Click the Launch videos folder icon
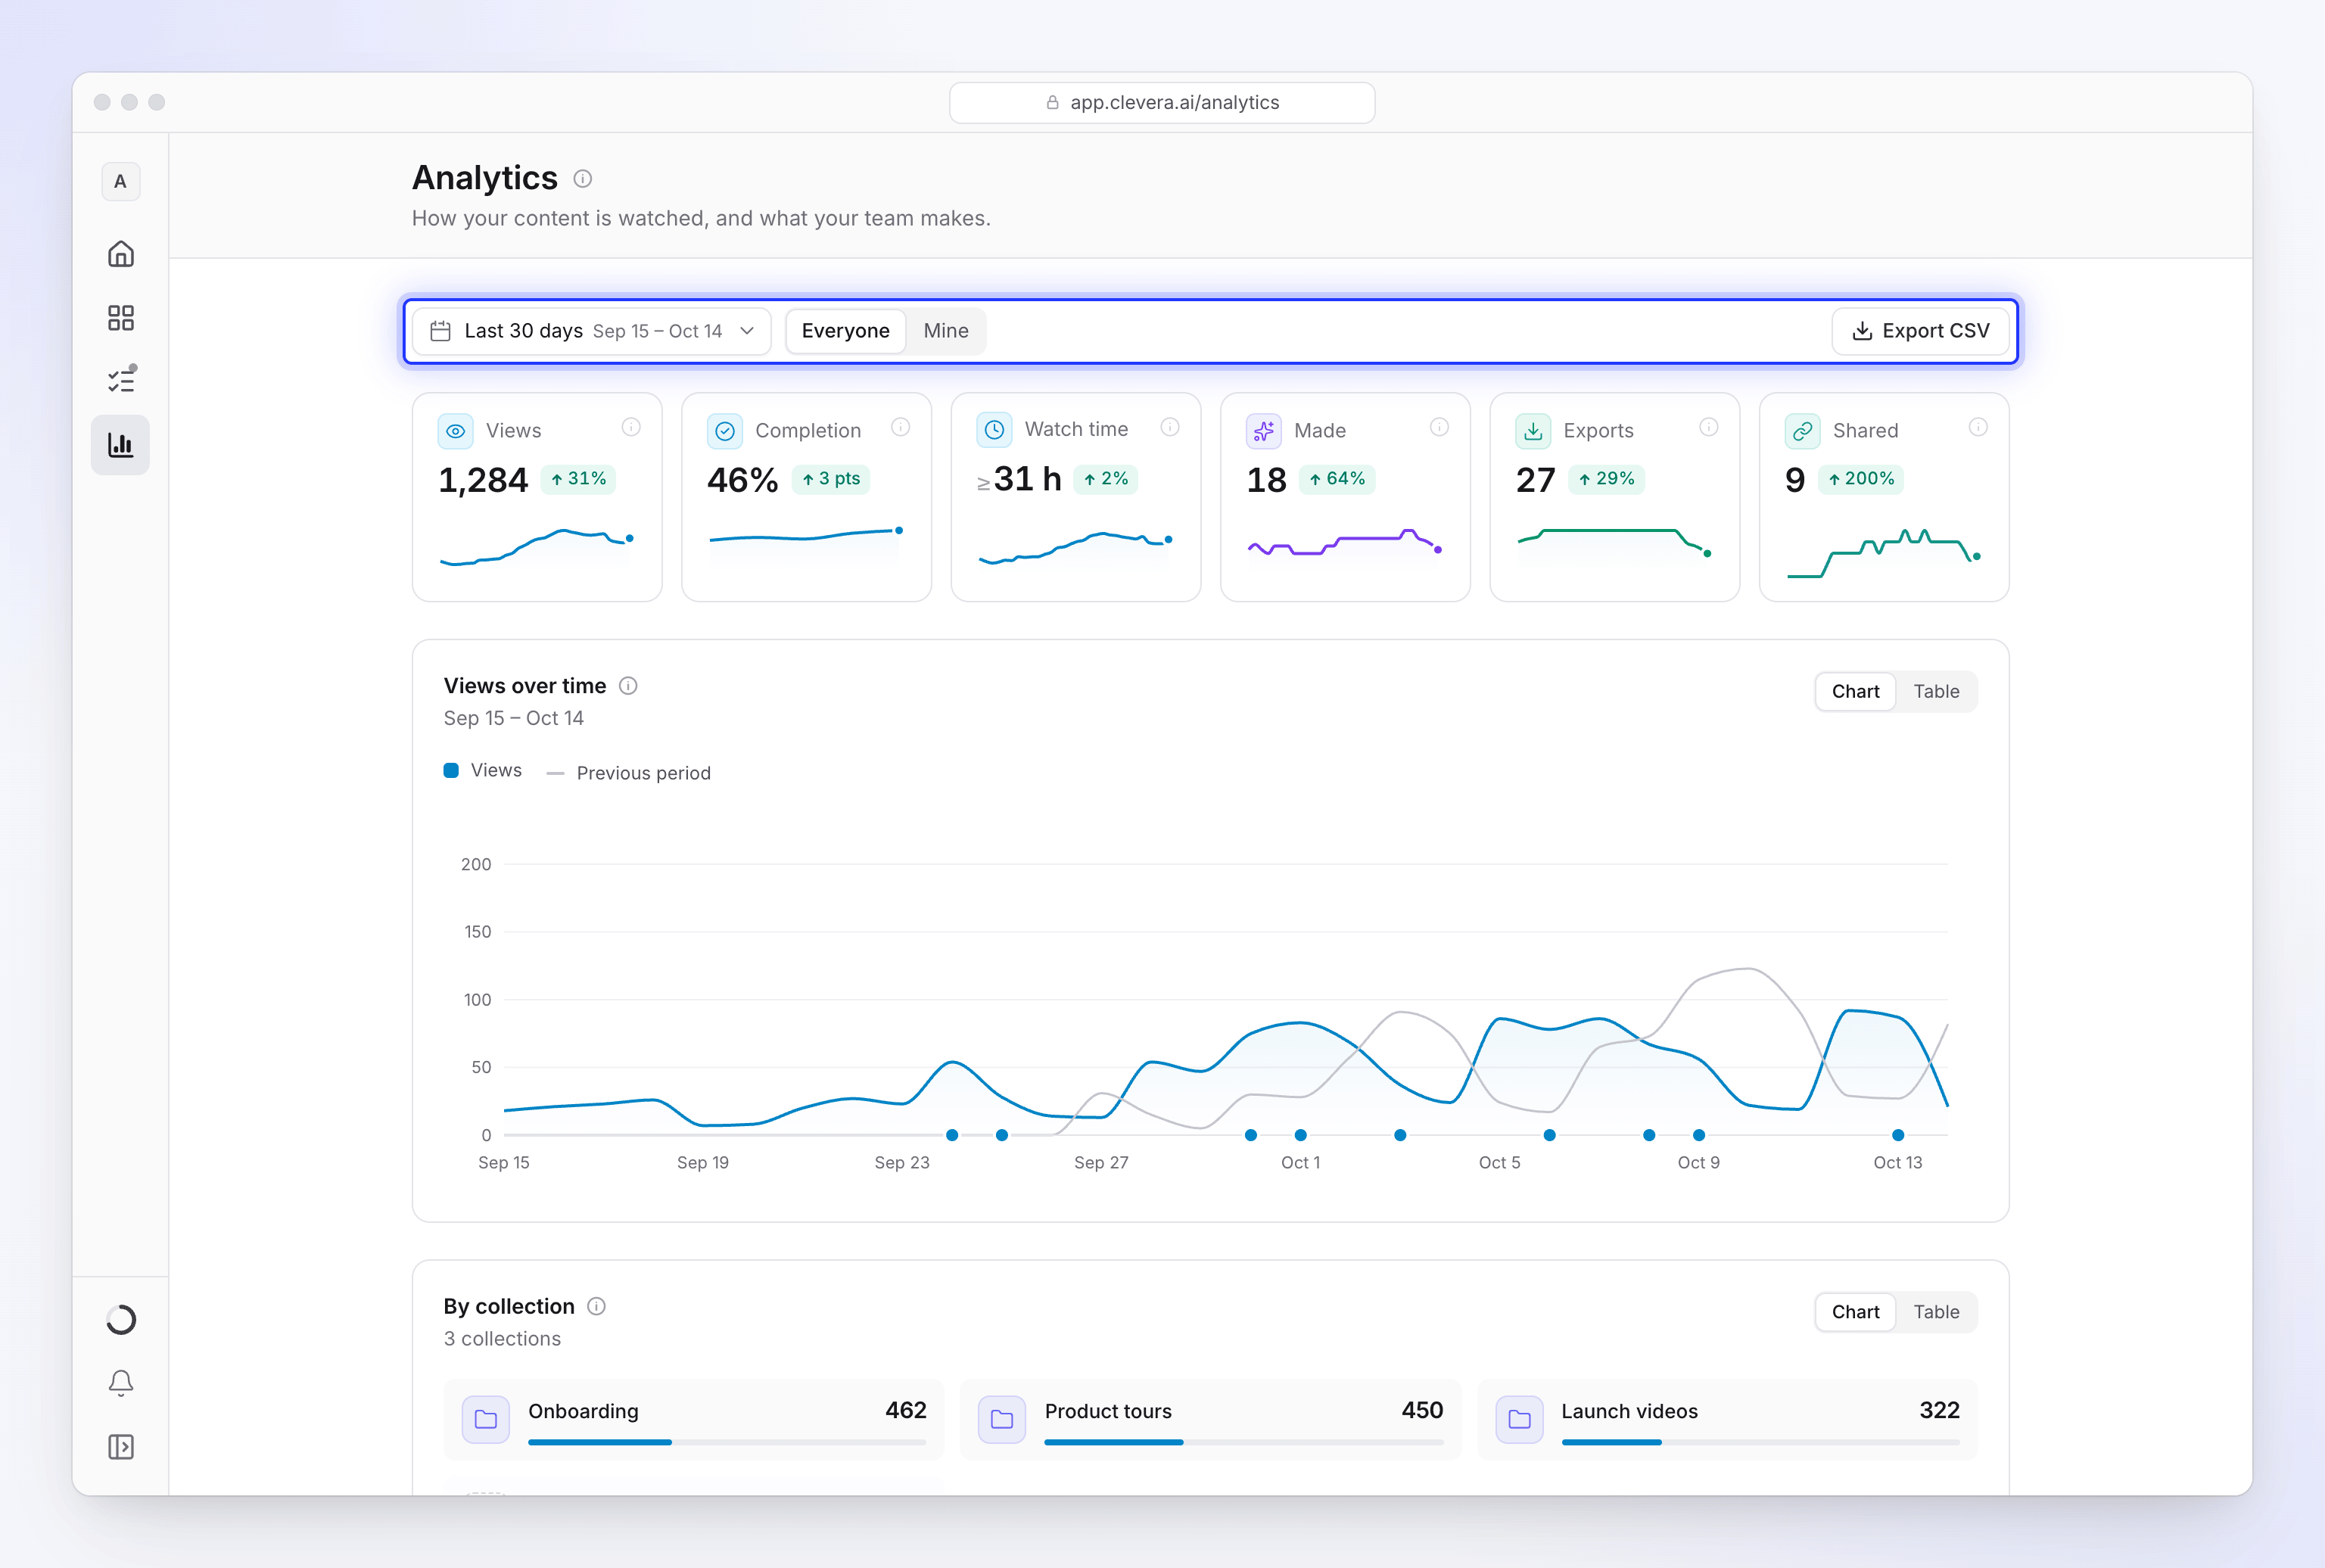The width and height of the screenshot is (2325, 1568). tap(1519, 1419)
